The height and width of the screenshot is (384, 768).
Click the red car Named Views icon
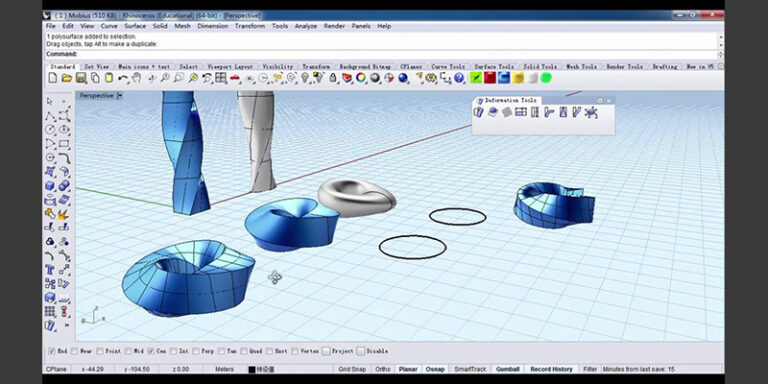235,77
